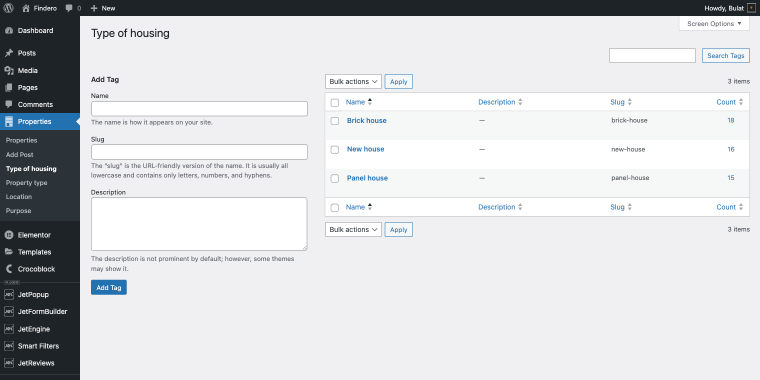Click the Properties menu icon
Viewport: 760px width, 380px height.
pyautogui.click(x=9, y=122)
